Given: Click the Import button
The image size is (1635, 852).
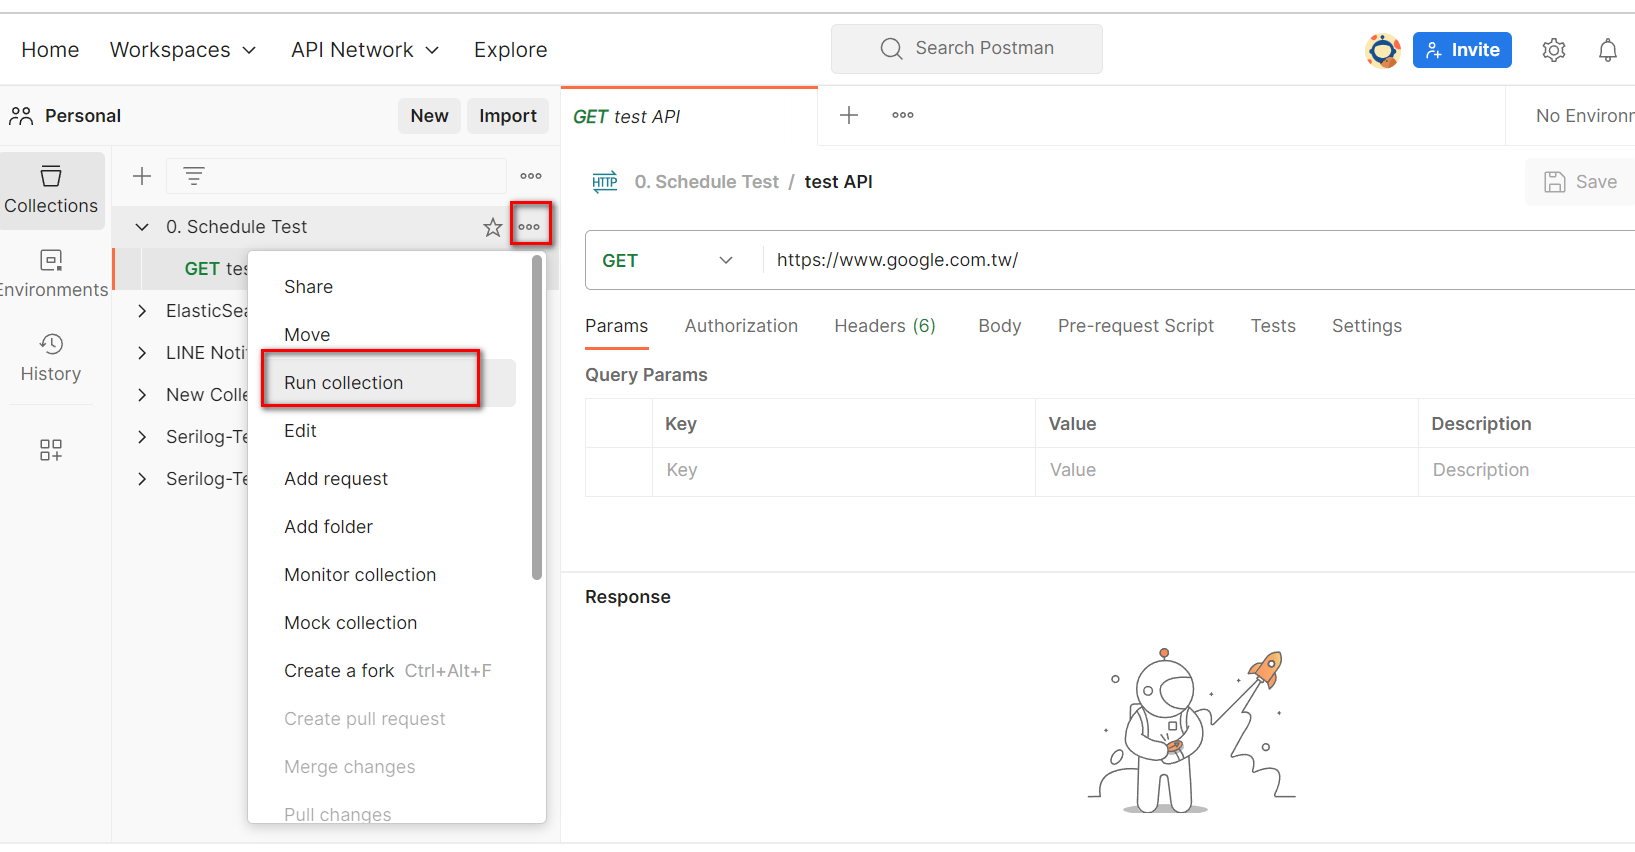Looking at the screenshot, I should point(508,116).
